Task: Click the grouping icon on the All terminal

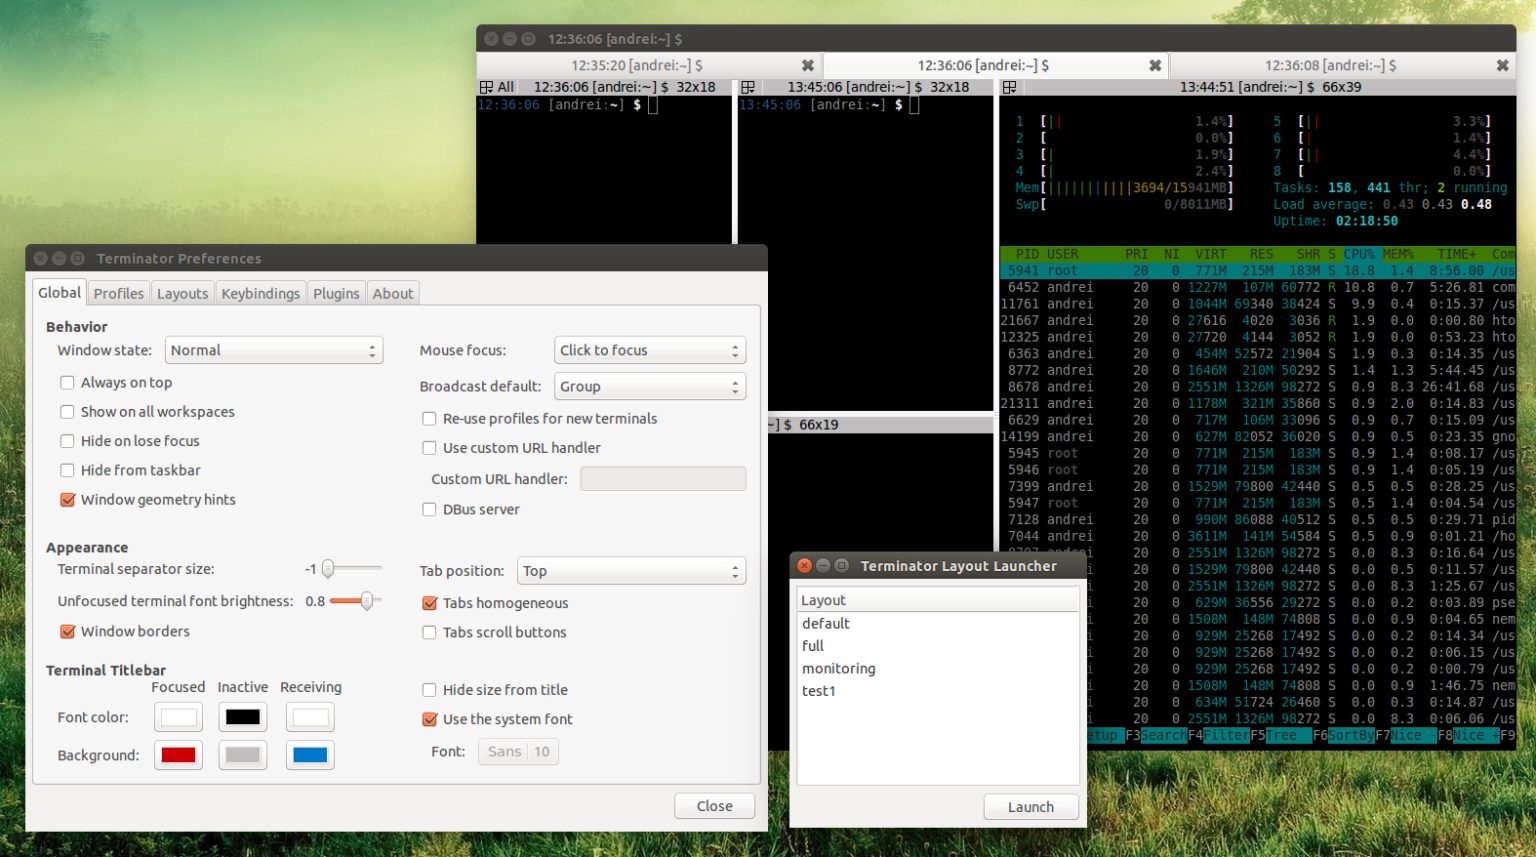Action: 487,86
